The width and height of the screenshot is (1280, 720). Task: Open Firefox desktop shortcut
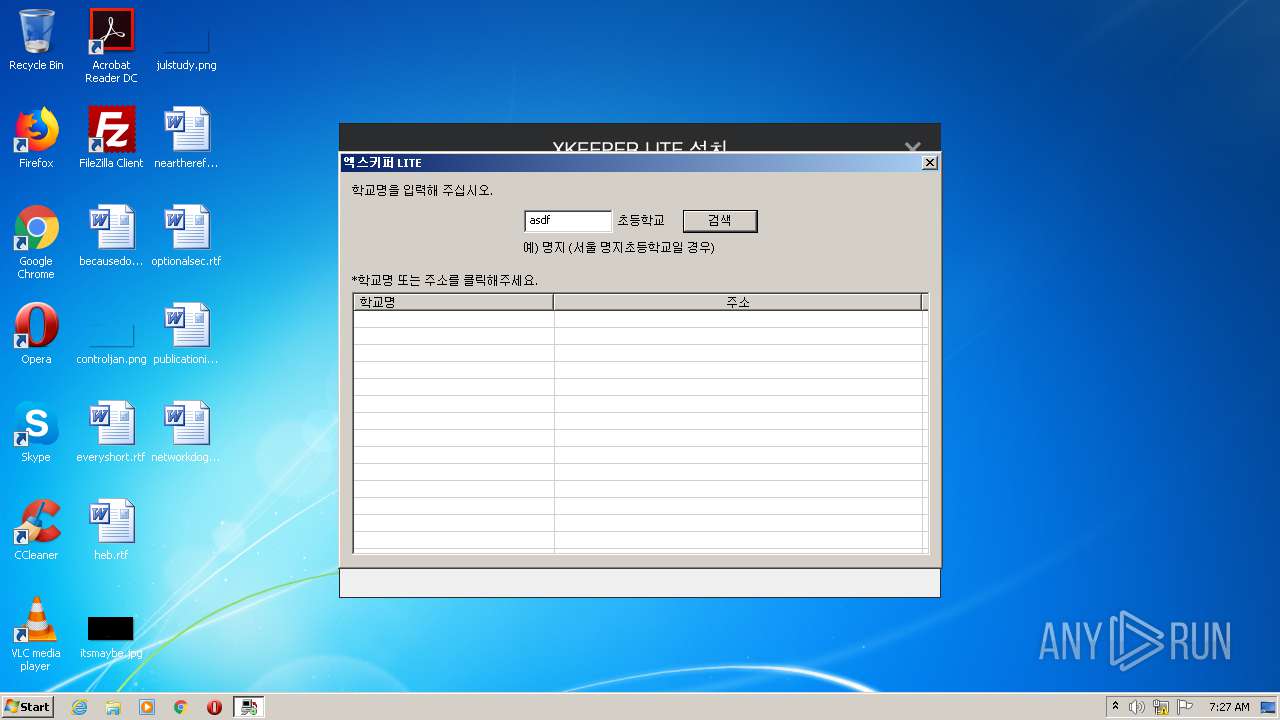36,138
